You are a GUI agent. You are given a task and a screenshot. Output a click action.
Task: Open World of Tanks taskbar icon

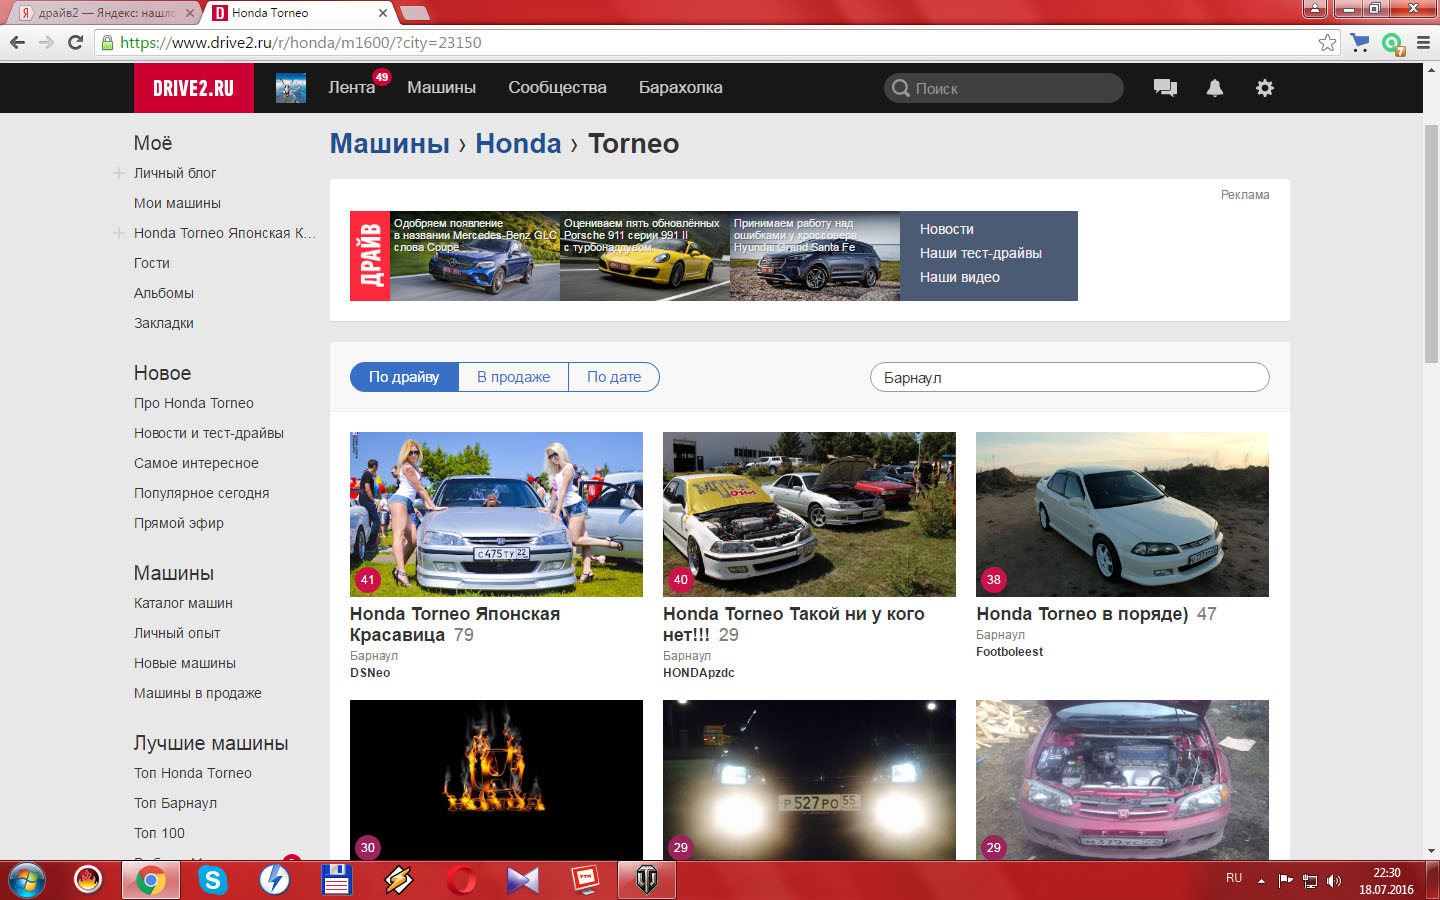point(647,880)
